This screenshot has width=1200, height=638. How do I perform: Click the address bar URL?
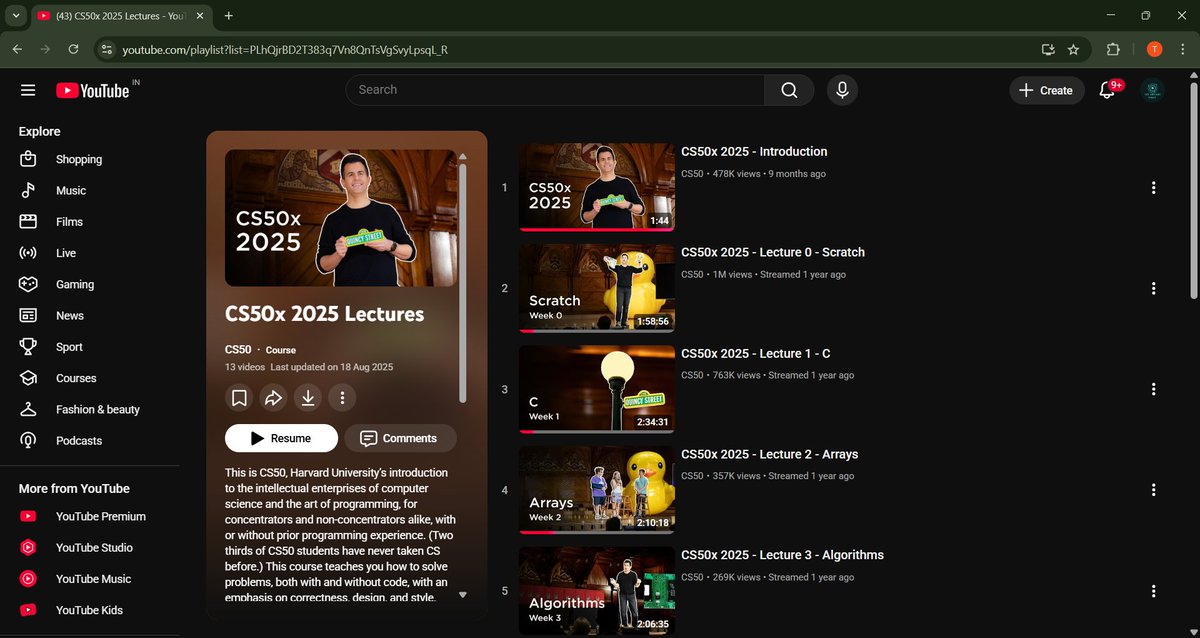[x=285, y=49]
